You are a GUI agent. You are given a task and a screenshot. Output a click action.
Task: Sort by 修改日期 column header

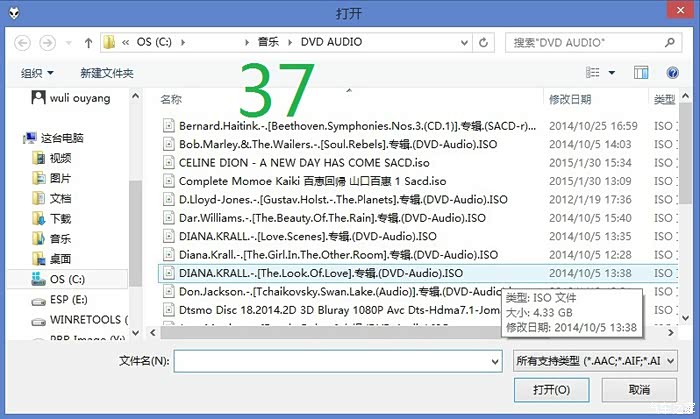(x=570, y=99)
